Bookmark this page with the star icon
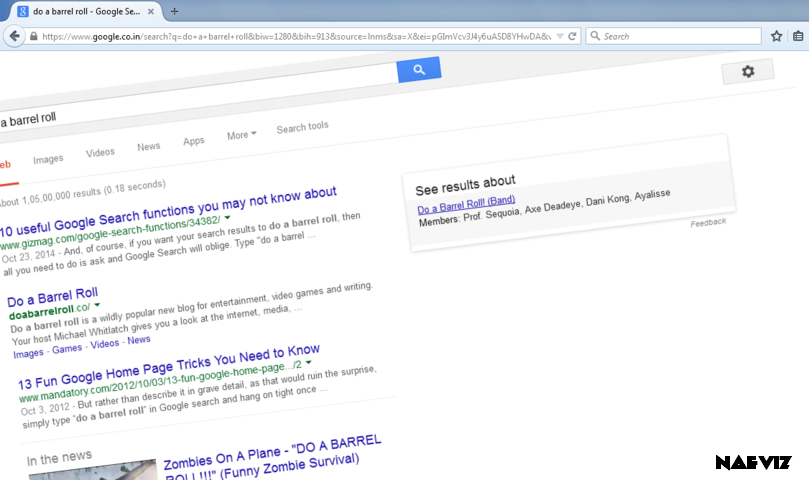Screen dimensions: 809x480 pos(776,36)
